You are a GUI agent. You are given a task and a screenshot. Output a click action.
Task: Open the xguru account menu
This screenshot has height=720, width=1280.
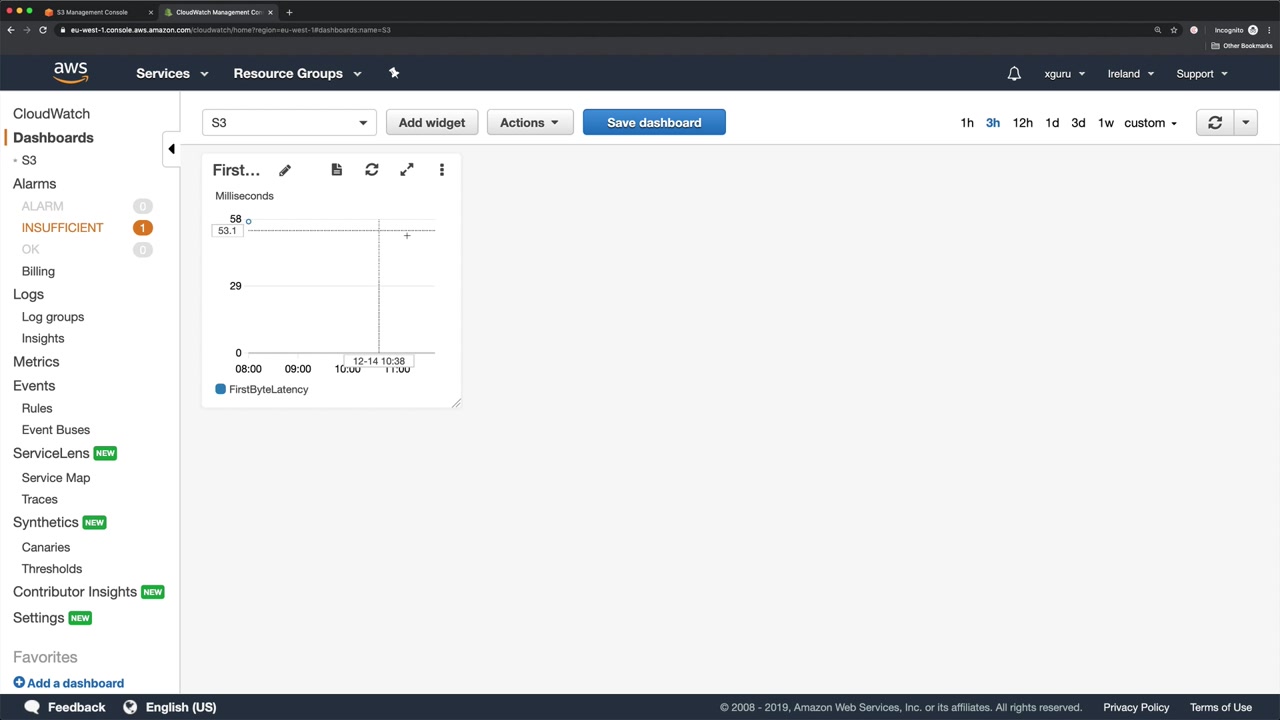tap(1064, 74)
